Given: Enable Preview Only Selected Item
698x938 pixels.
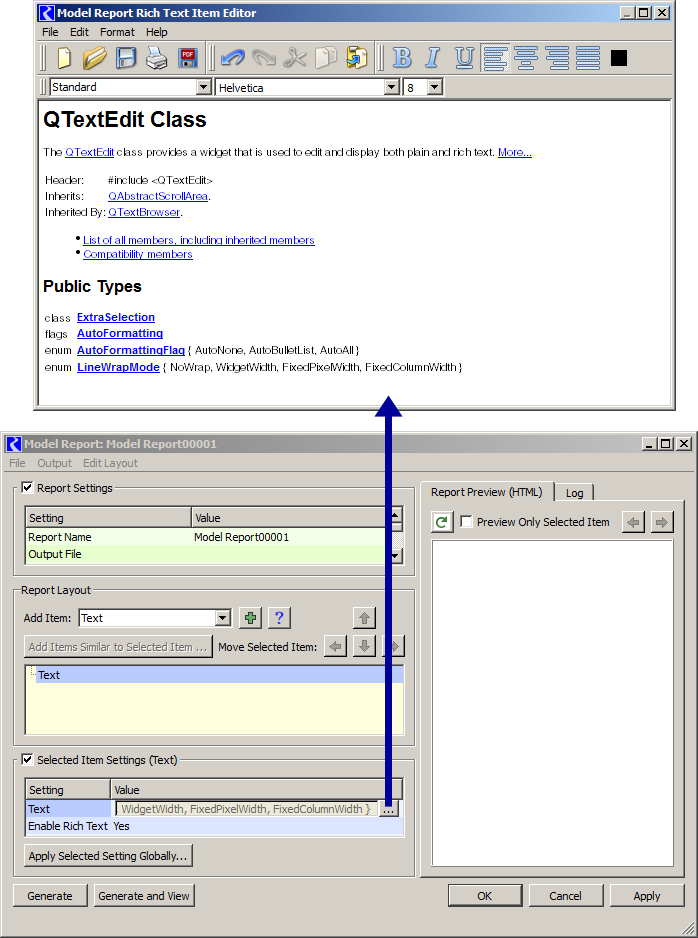Looking at the screenshot, I should point(467,522).
